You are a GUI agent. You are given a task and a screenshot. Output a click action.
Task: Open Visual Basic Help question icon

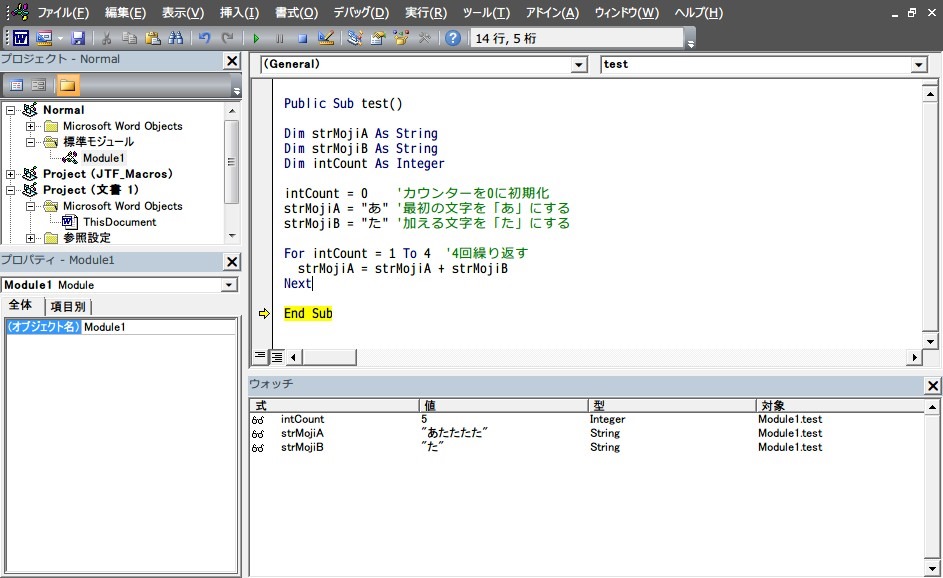453,38
